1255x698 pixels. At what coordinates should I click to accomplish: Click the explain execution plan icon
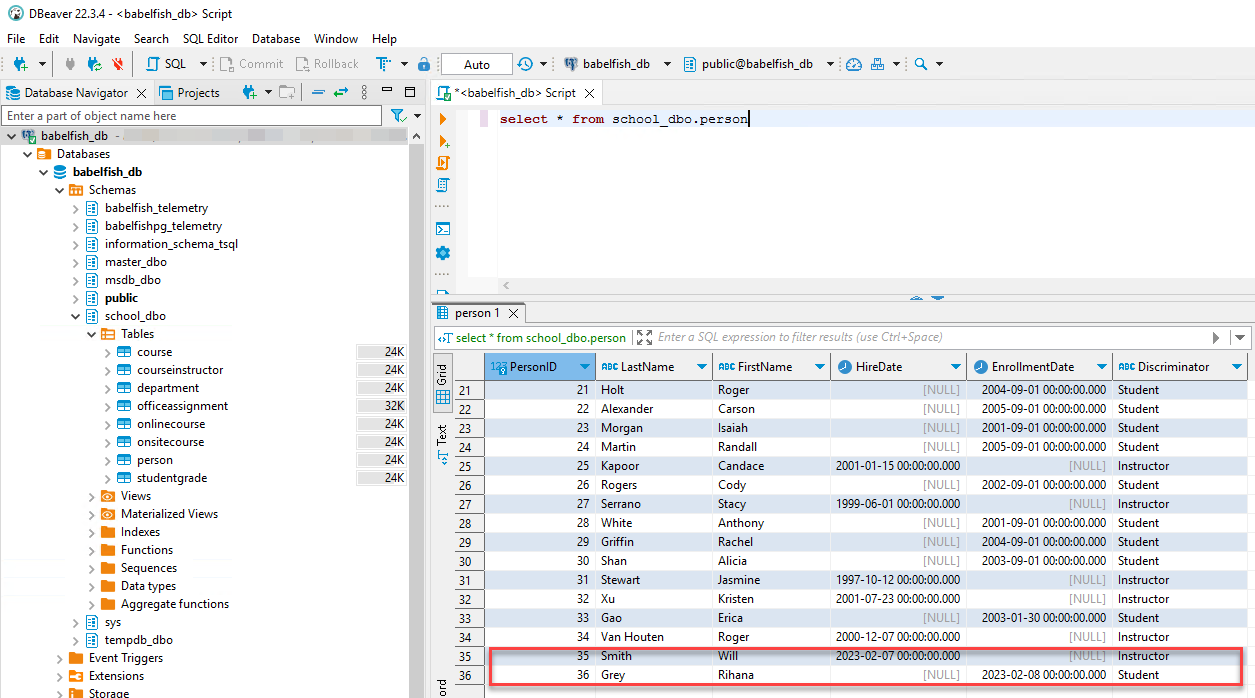443,185
